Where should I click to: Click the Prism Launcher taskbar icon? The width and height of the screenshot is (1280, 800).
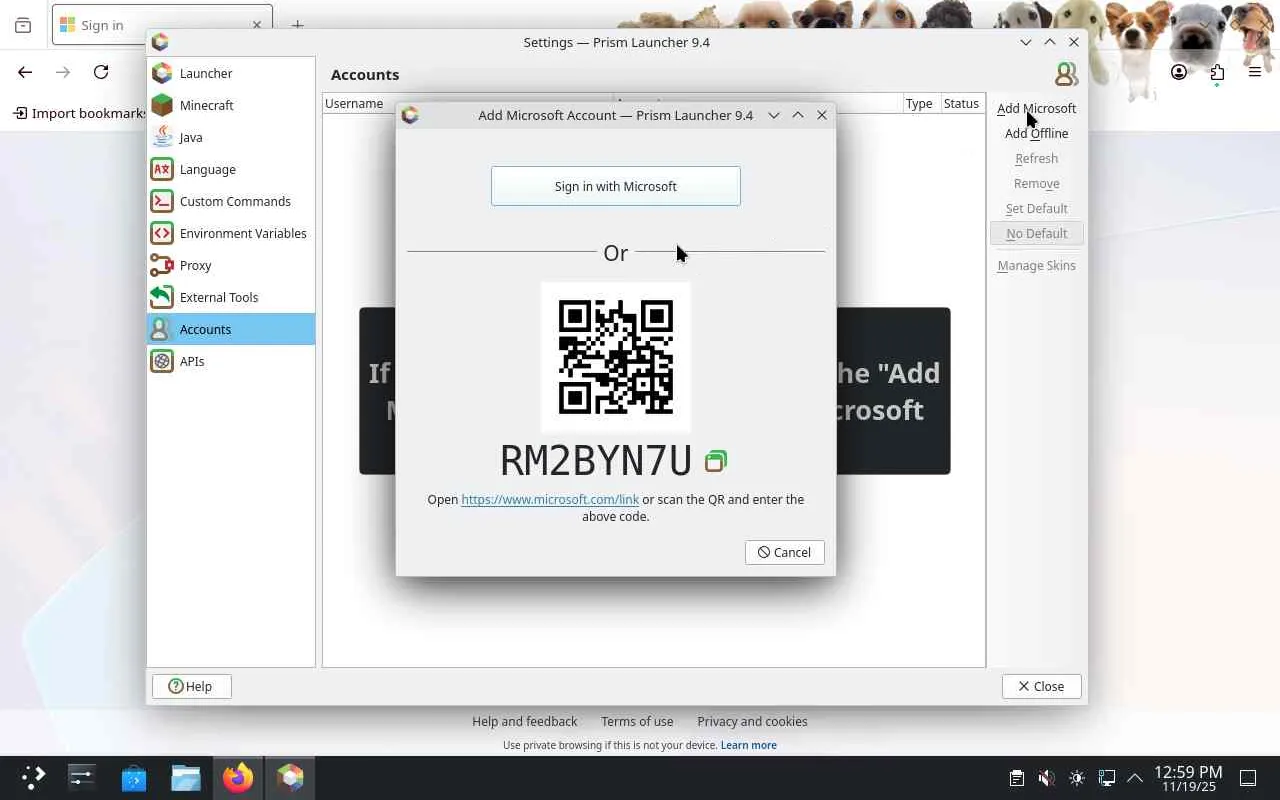coord(290,778)
